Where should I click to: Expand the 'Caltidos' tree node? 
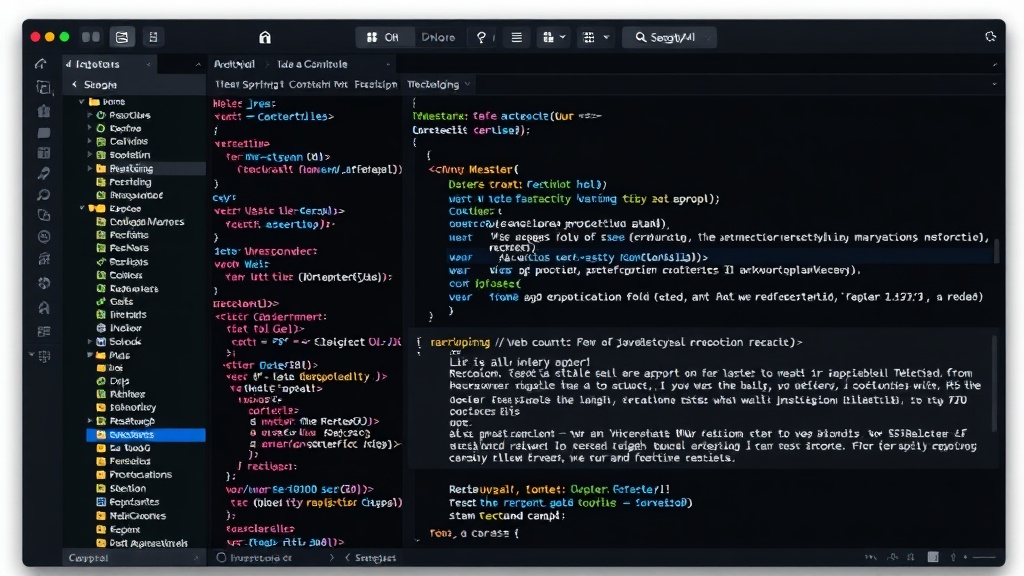[x=90, y=141]
